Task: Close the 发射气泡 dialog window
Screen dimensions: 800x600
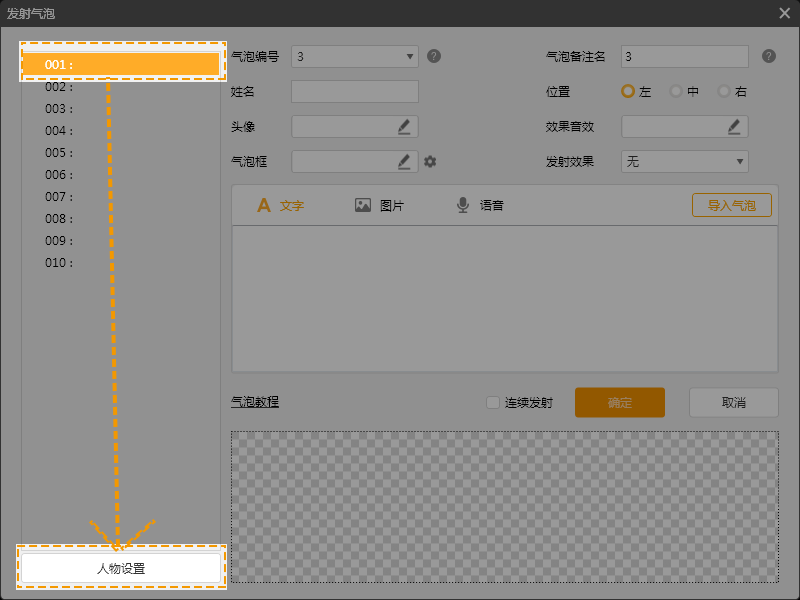Action: pos(785,13)
